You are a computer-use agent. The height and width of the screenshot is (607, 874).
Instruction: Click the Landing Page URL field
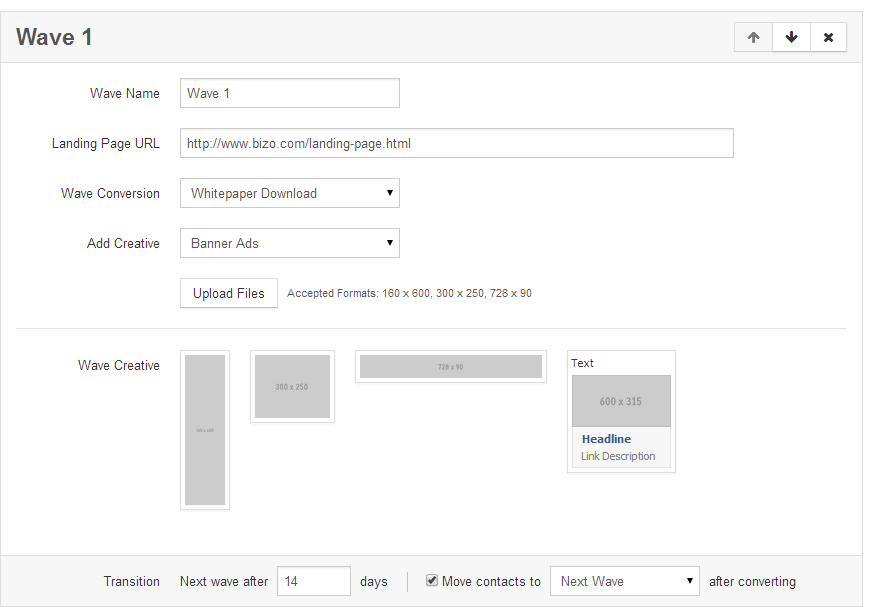[456, 143]
